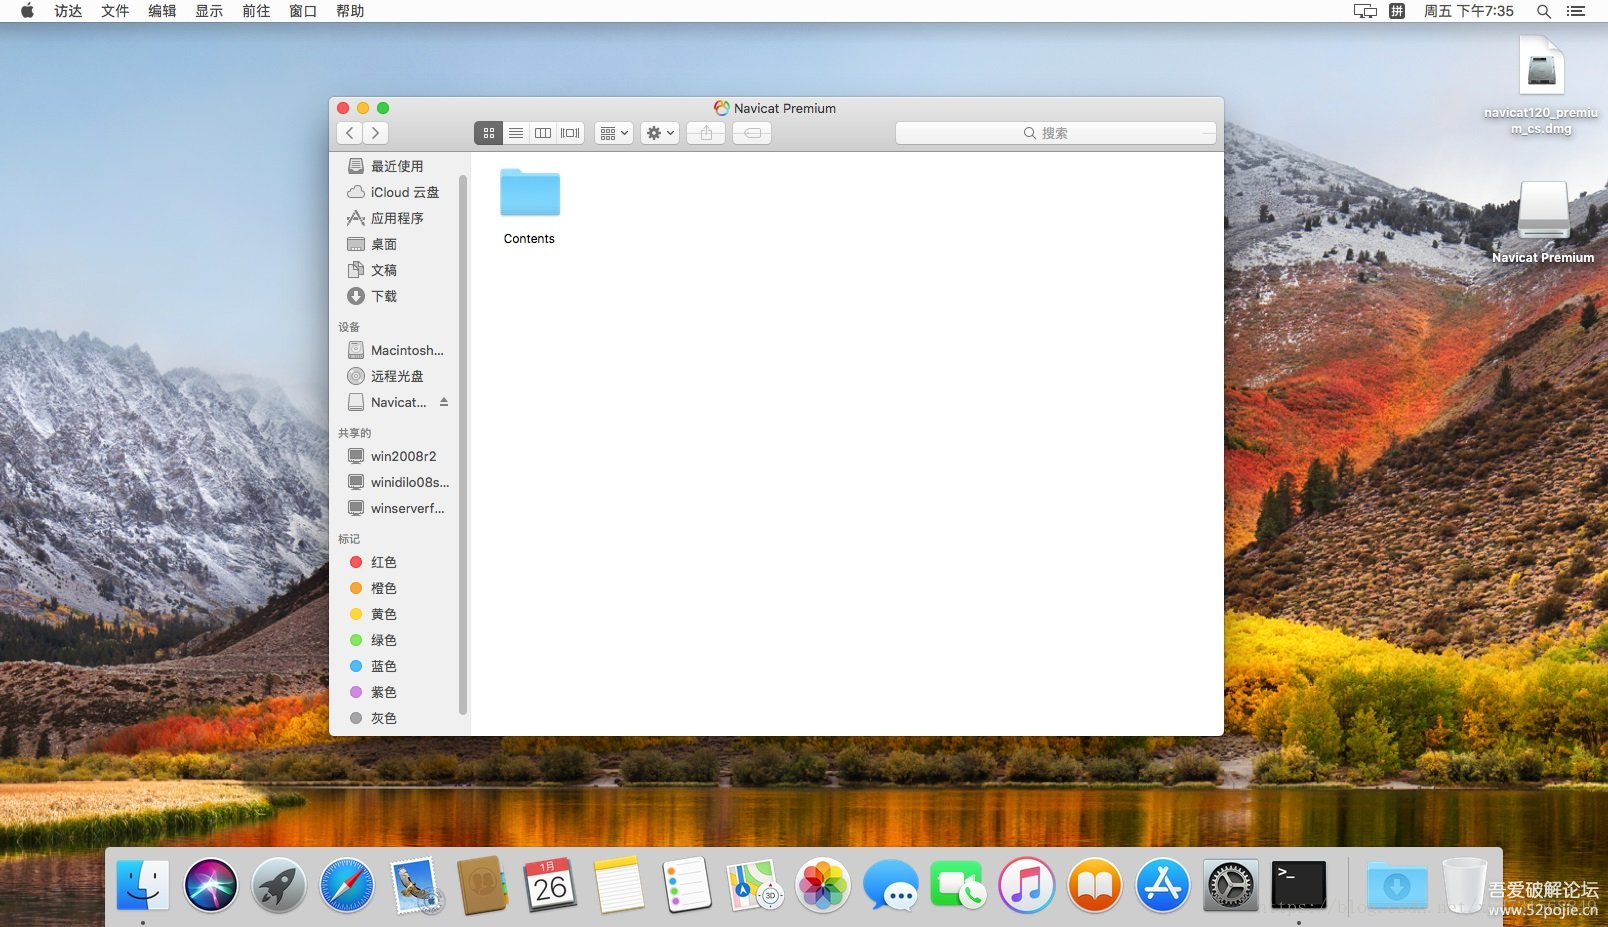Open the 显示 menu in menu bar
This screenshot has width=1608, height=927.
[x=209, y=11]
